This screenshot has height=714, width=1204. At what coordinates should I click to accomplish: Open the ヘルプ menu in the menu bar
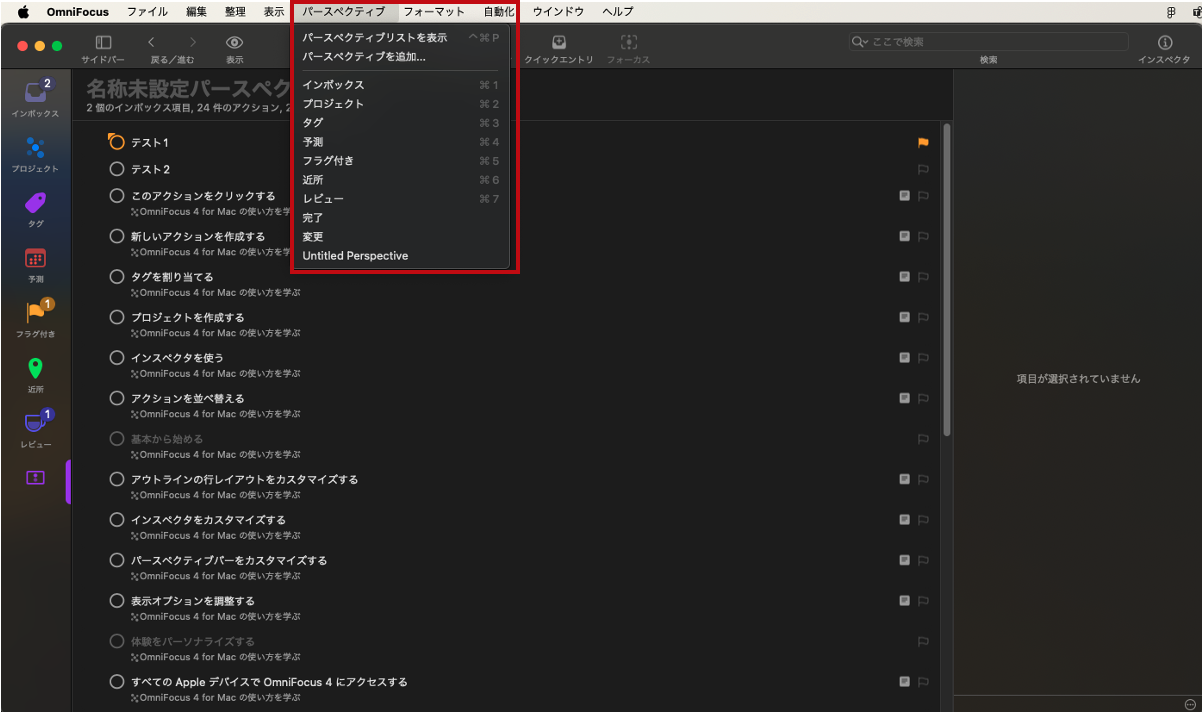click(x=617, y=12)
